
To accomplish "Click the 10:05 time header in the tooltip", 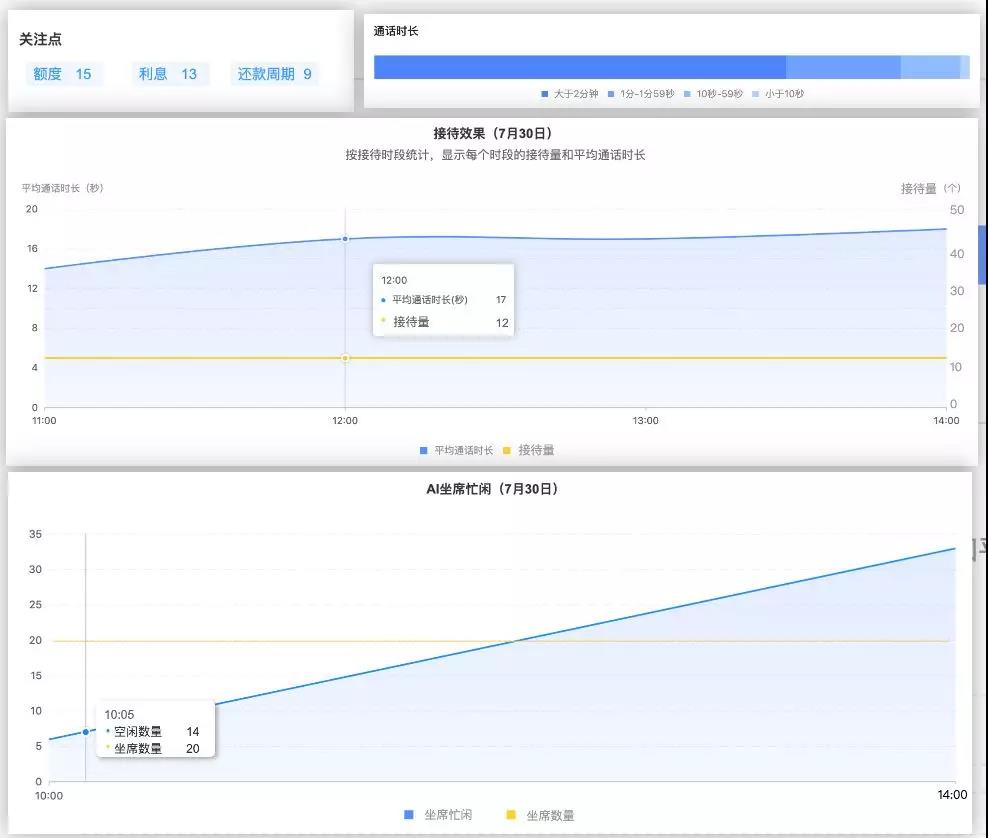I will tap(119, 715).
